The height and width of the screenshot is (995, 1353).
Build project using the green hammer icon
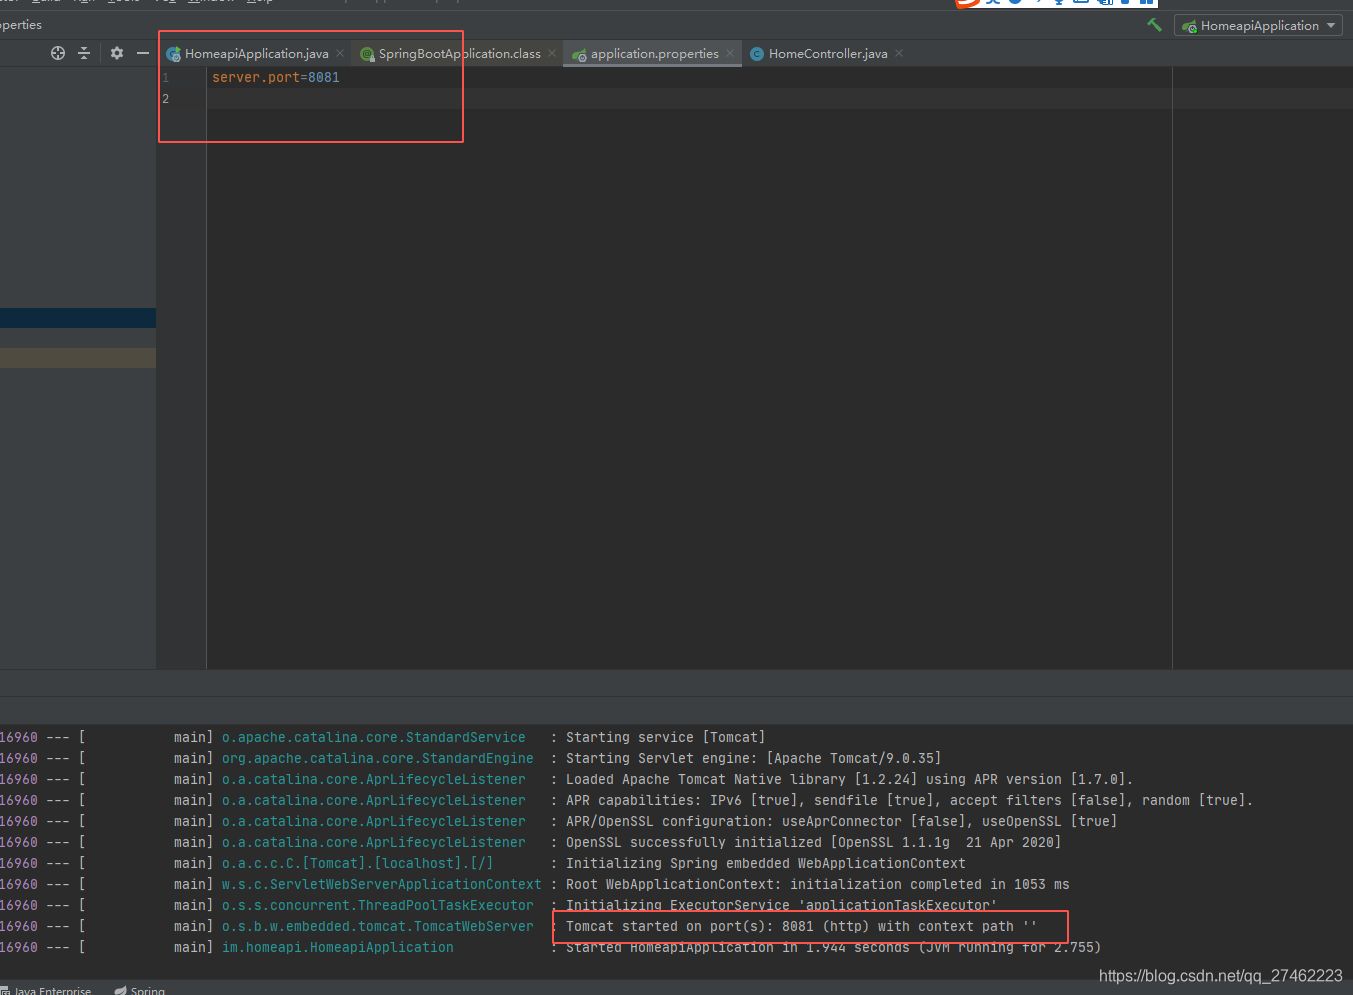point(1154,25)
